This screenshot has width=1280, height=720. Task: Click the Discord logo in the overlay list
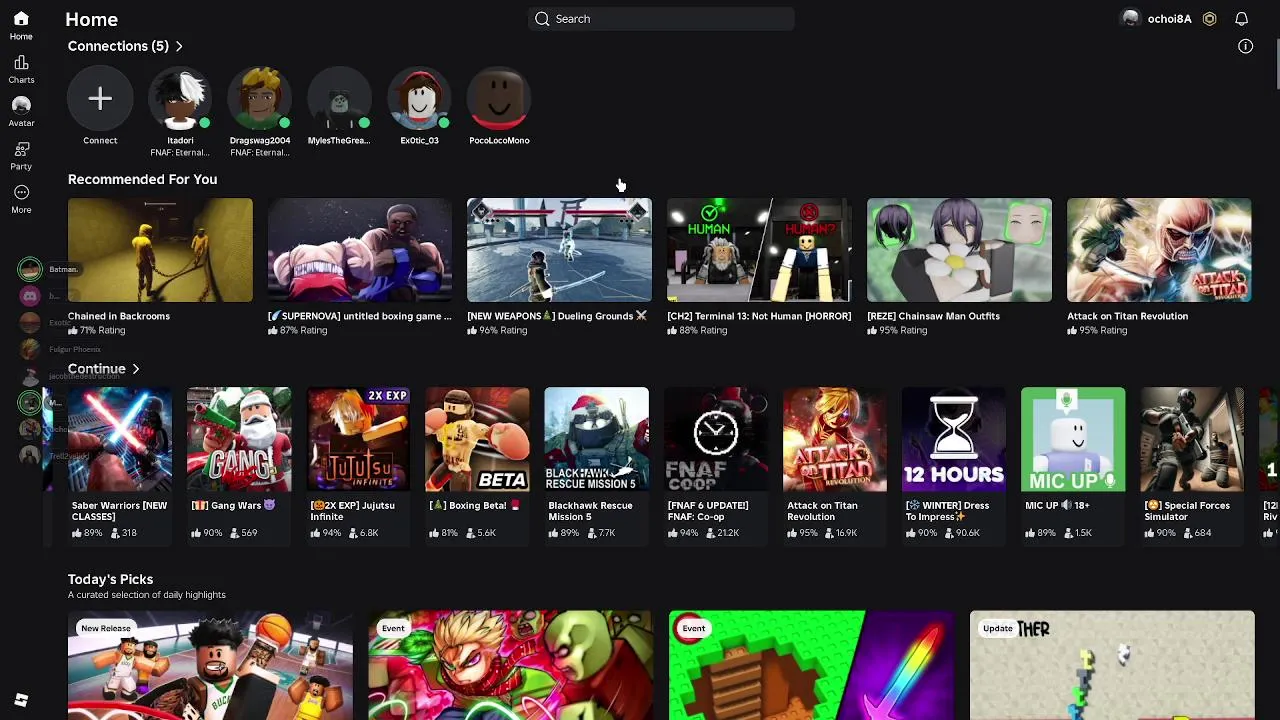pos(30,295)
